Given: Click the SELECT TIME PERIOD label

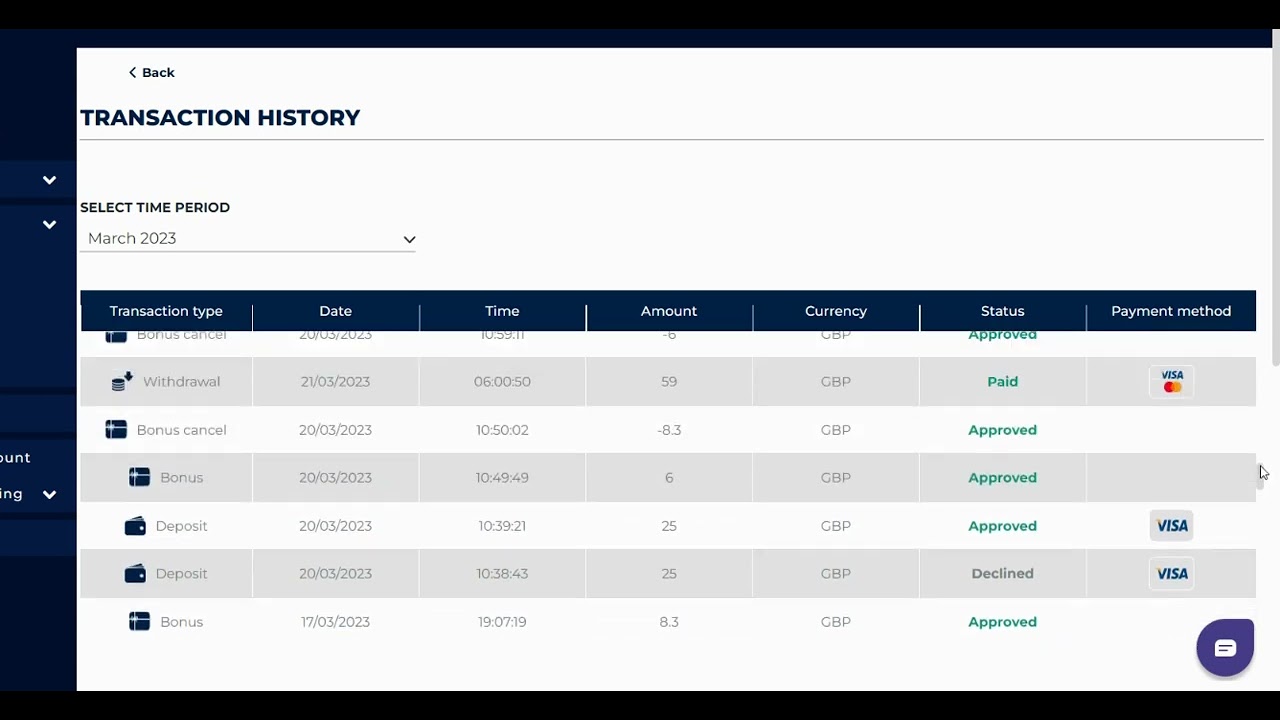Looking at the screenshot, I should click(x=155, y=207).
